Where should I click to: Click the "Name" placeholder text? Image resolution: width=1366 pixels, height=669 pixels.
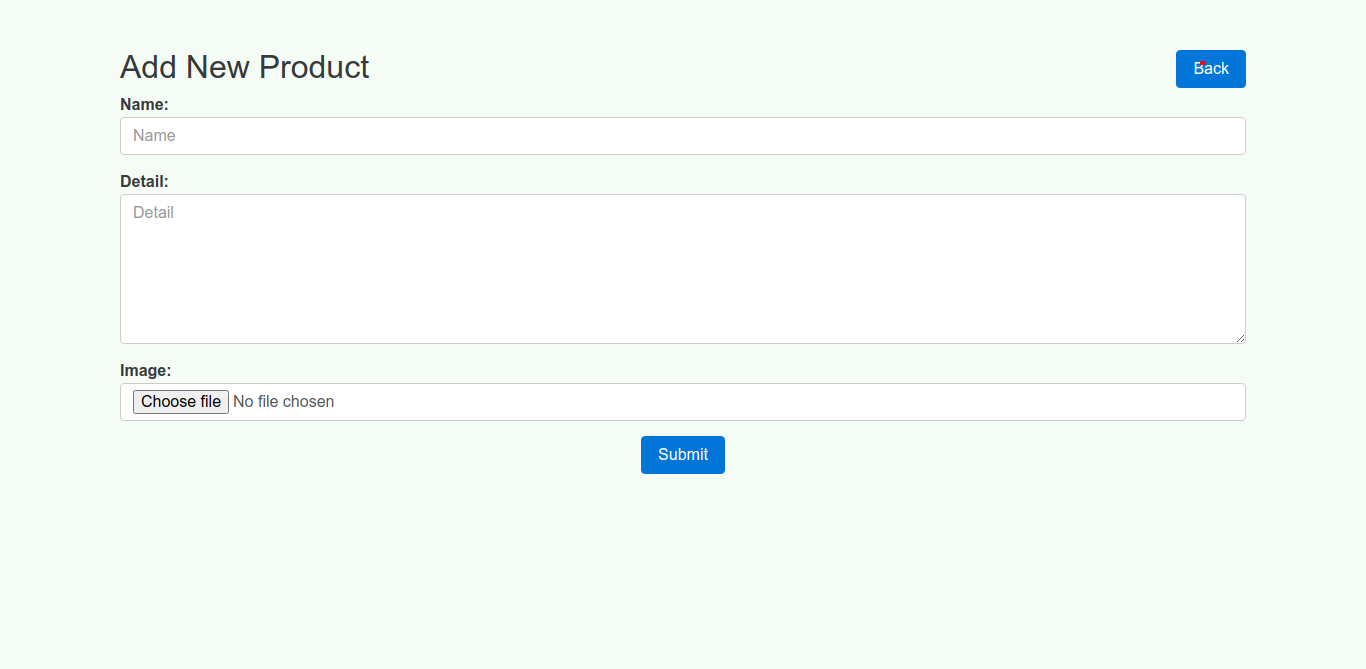pos(154,136)
